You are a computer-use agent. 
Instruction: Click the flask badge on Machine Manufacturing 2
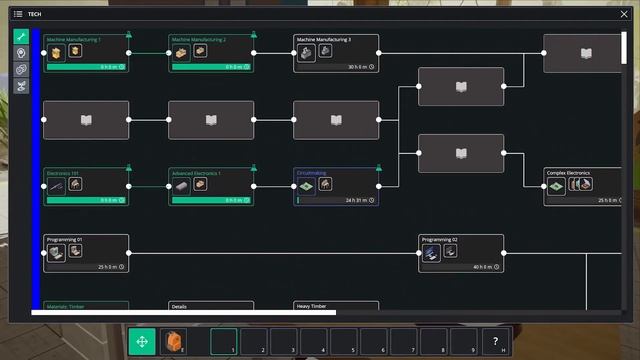coord(253,34)
